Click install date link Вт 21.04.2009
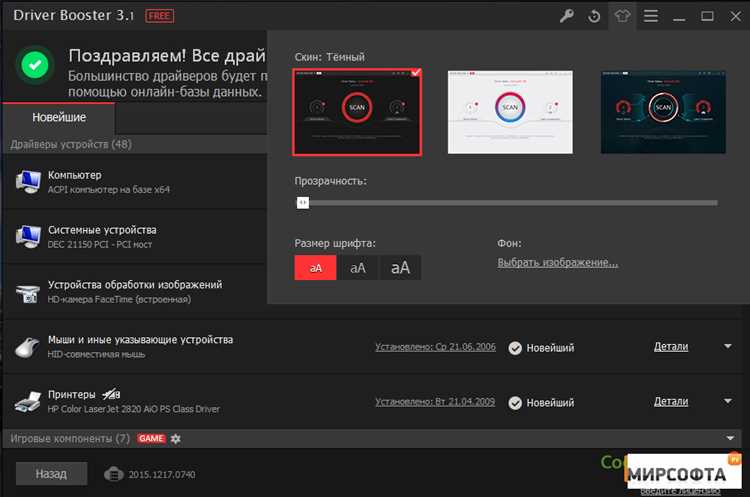This screenshot has height=497, width=750. point(435,402)
